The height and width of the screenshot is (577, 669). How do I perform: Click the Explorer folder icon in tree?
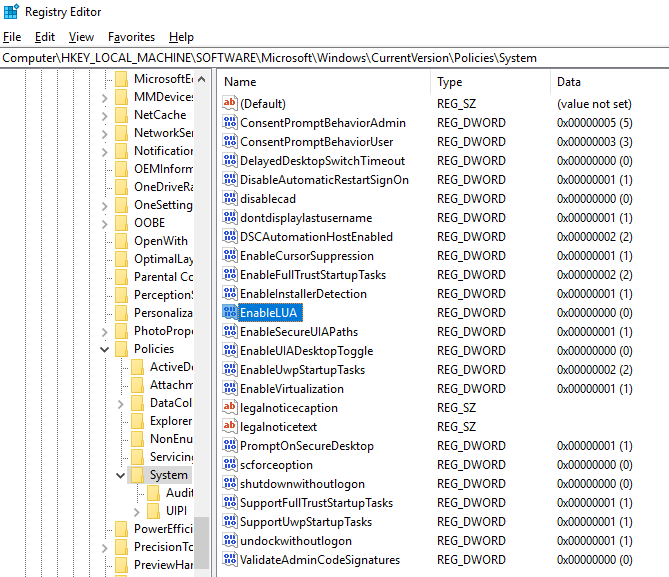point(138,421)
